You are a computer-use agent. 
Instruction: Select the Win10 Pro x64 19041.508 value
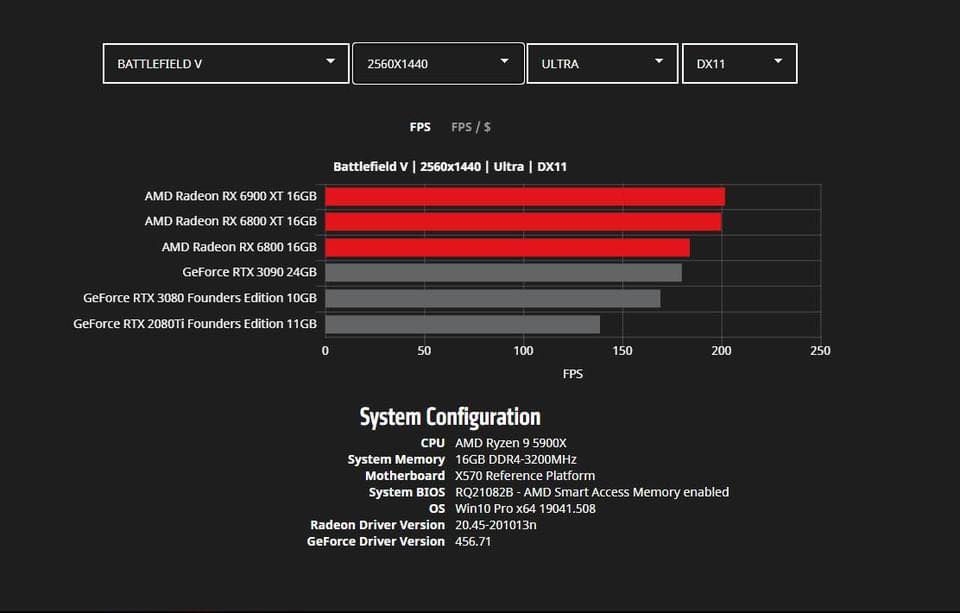[x=525, y=509]
